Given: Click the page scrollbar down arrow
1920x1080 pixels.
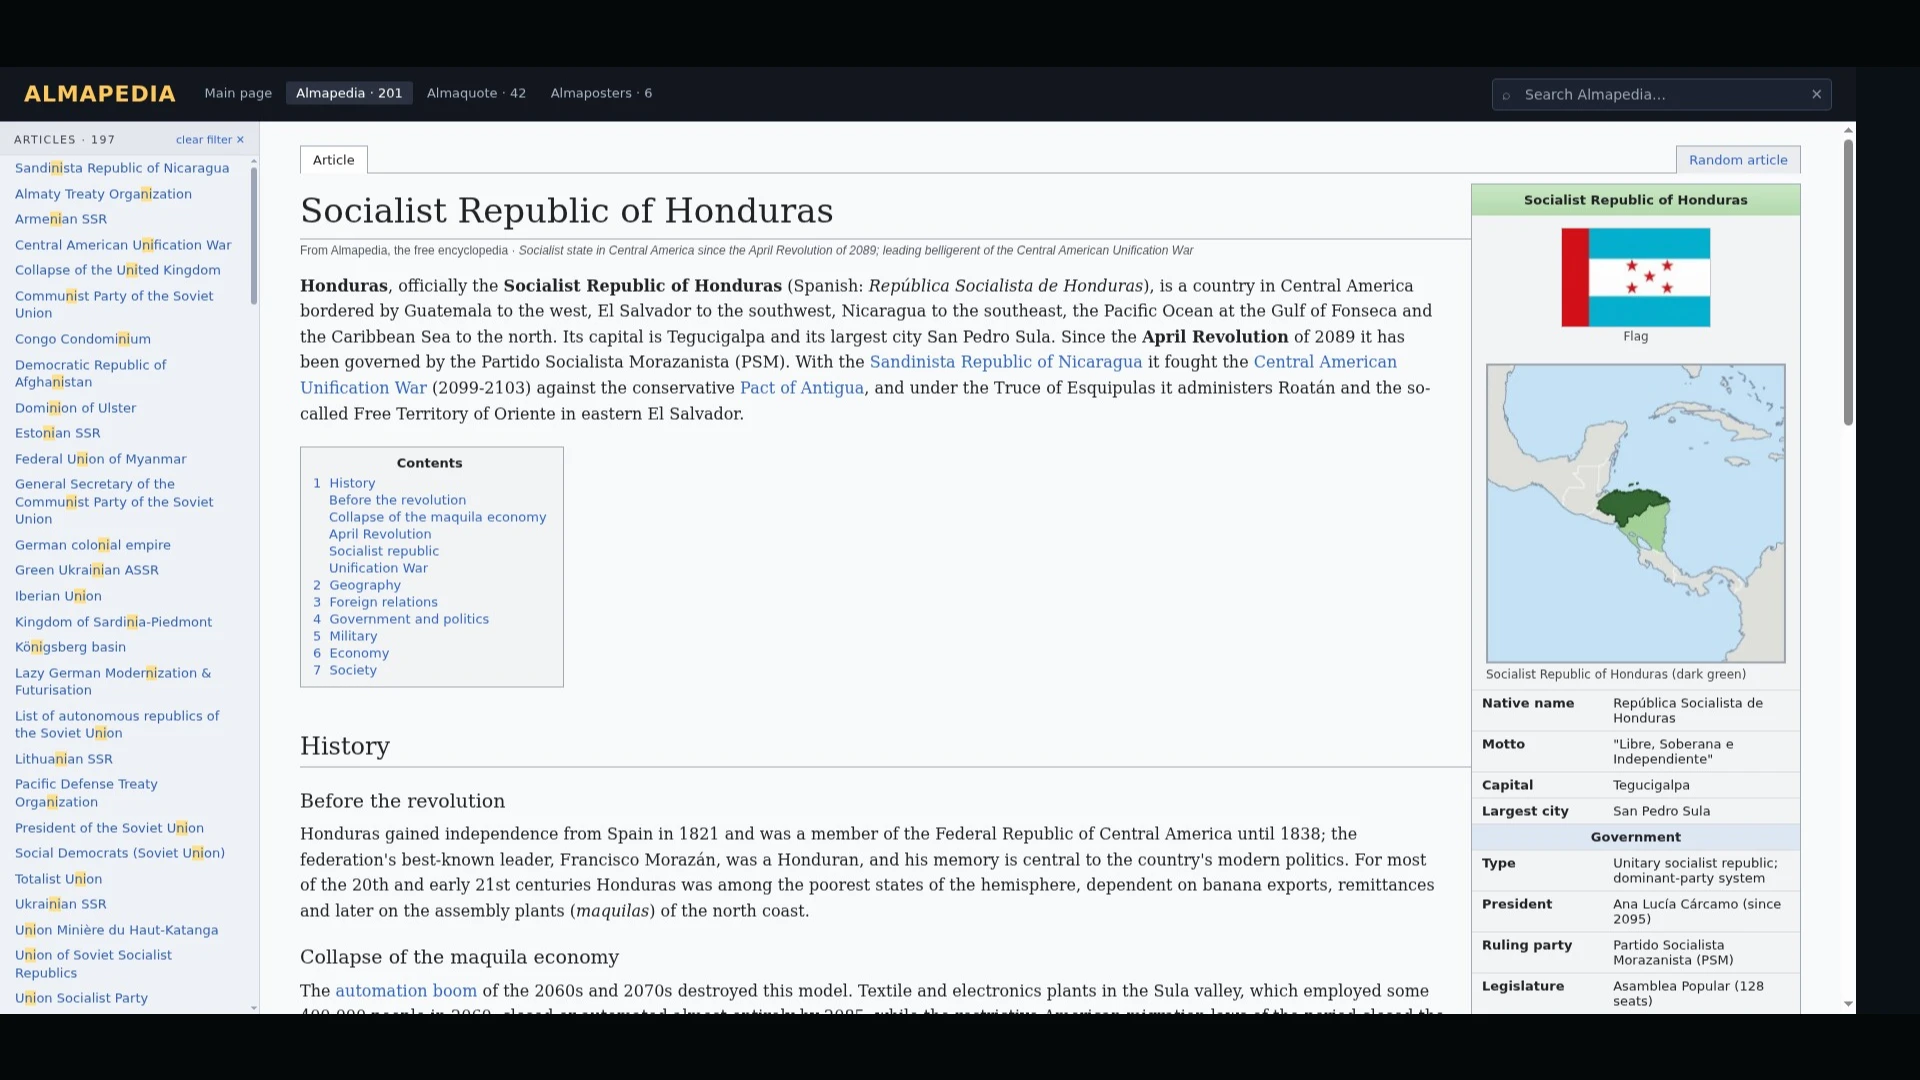Looking at the screenshot, I should tap(1848, 1004).
